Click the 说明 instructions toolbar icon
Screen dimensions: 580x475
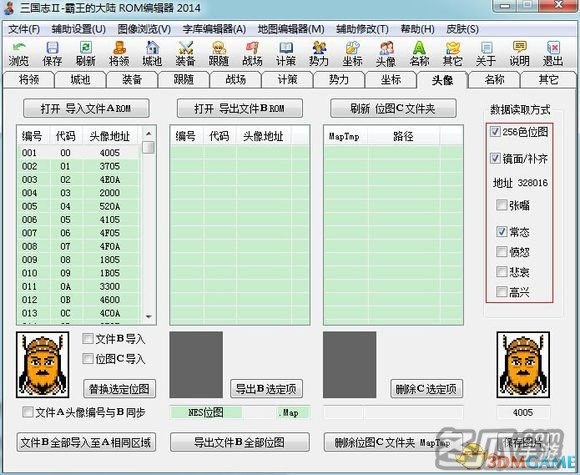(519, 54)
